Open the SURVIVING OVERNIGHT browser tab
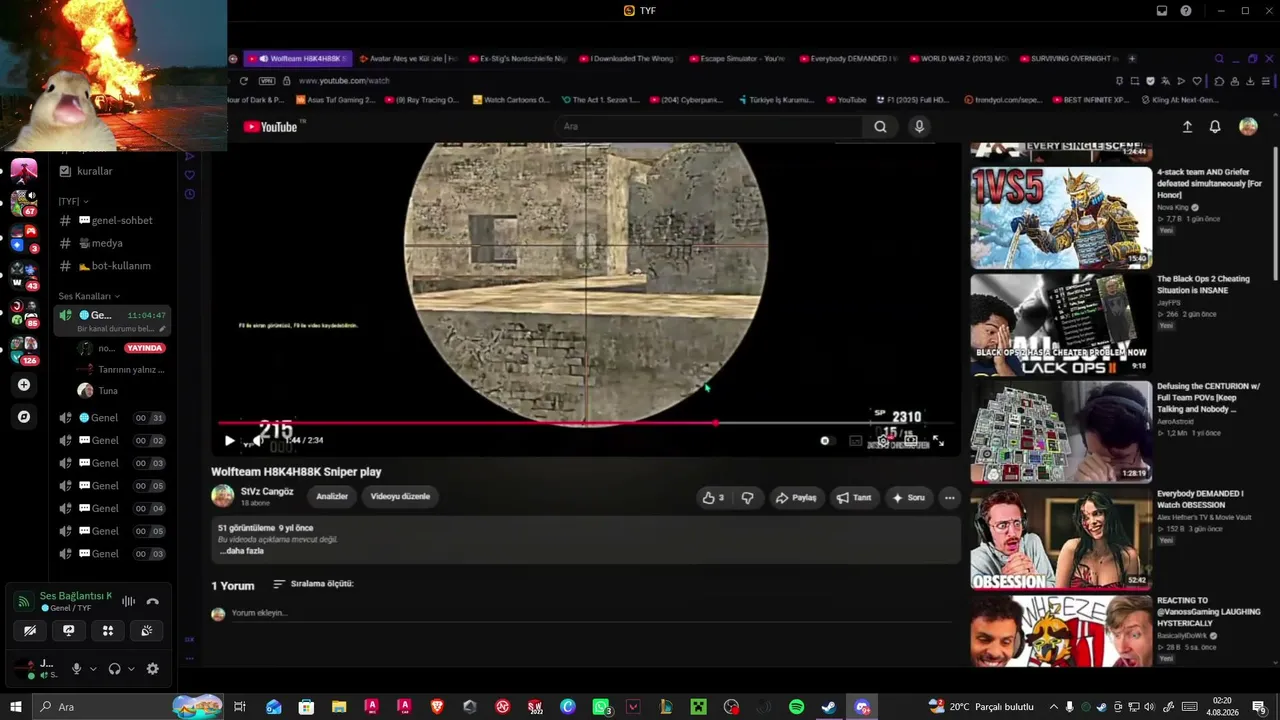The image size is (1280, 720). pos(1068,59)
